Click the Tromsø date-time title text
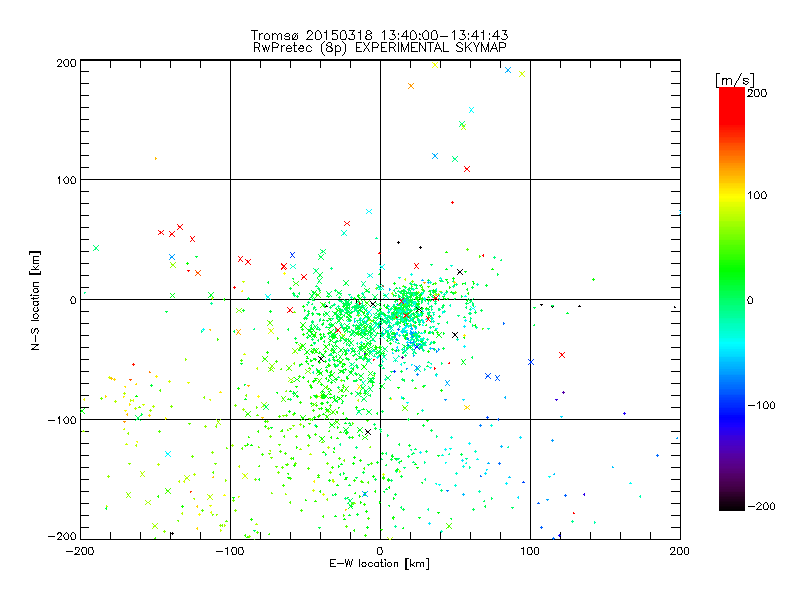Image resolution: width=800 pixels, height=600 pixels. (380, 35)
